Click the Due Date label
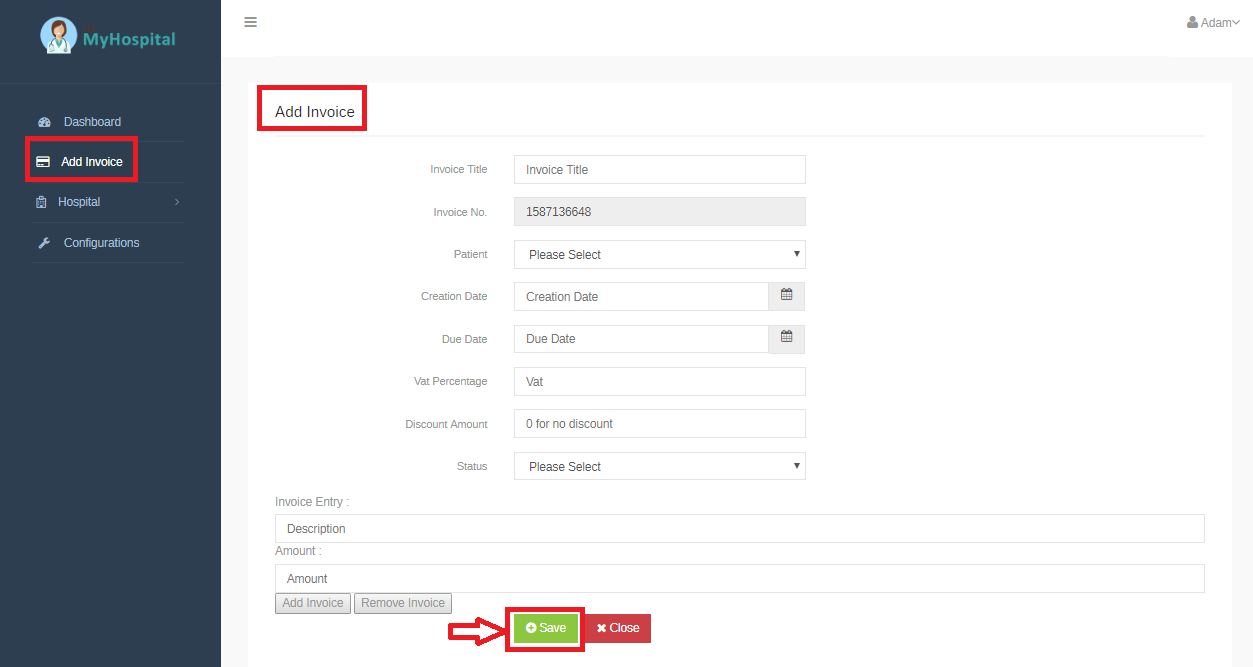The height and width of the screenshot is (667, 1253). pyautogui.click(x=465, y=339)
